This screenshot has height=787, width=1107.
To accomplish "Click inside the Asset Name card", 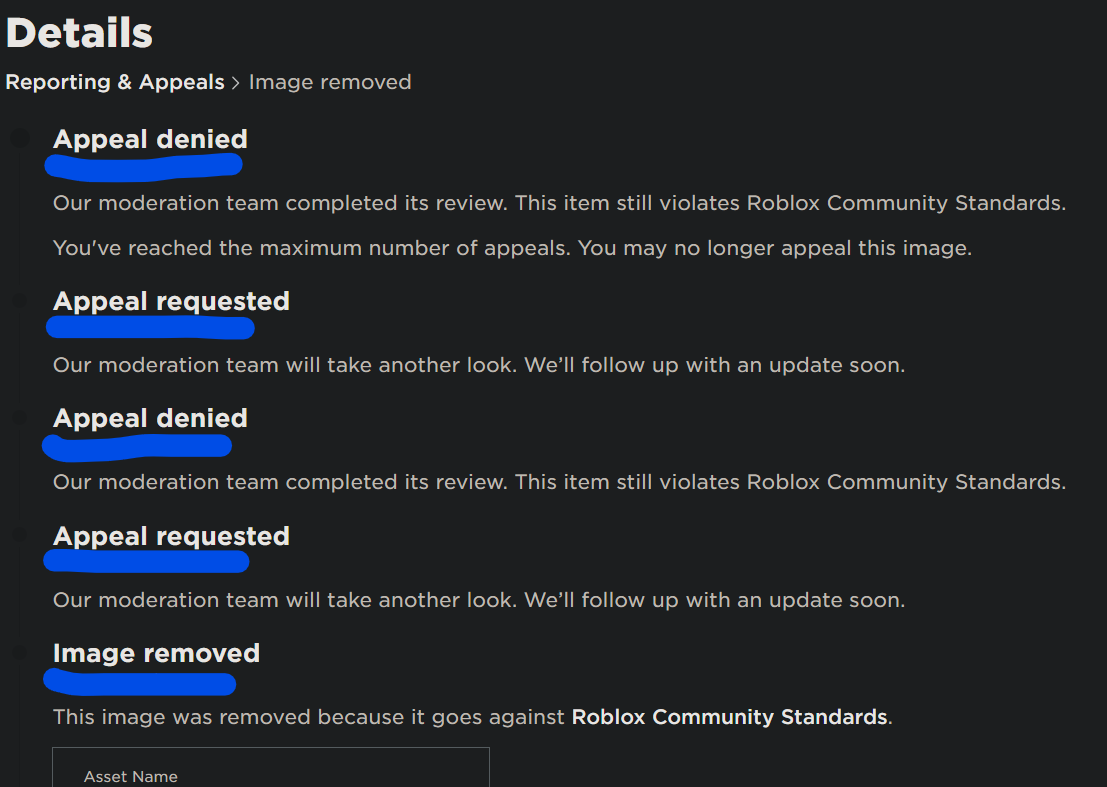I will click(270, 770).
